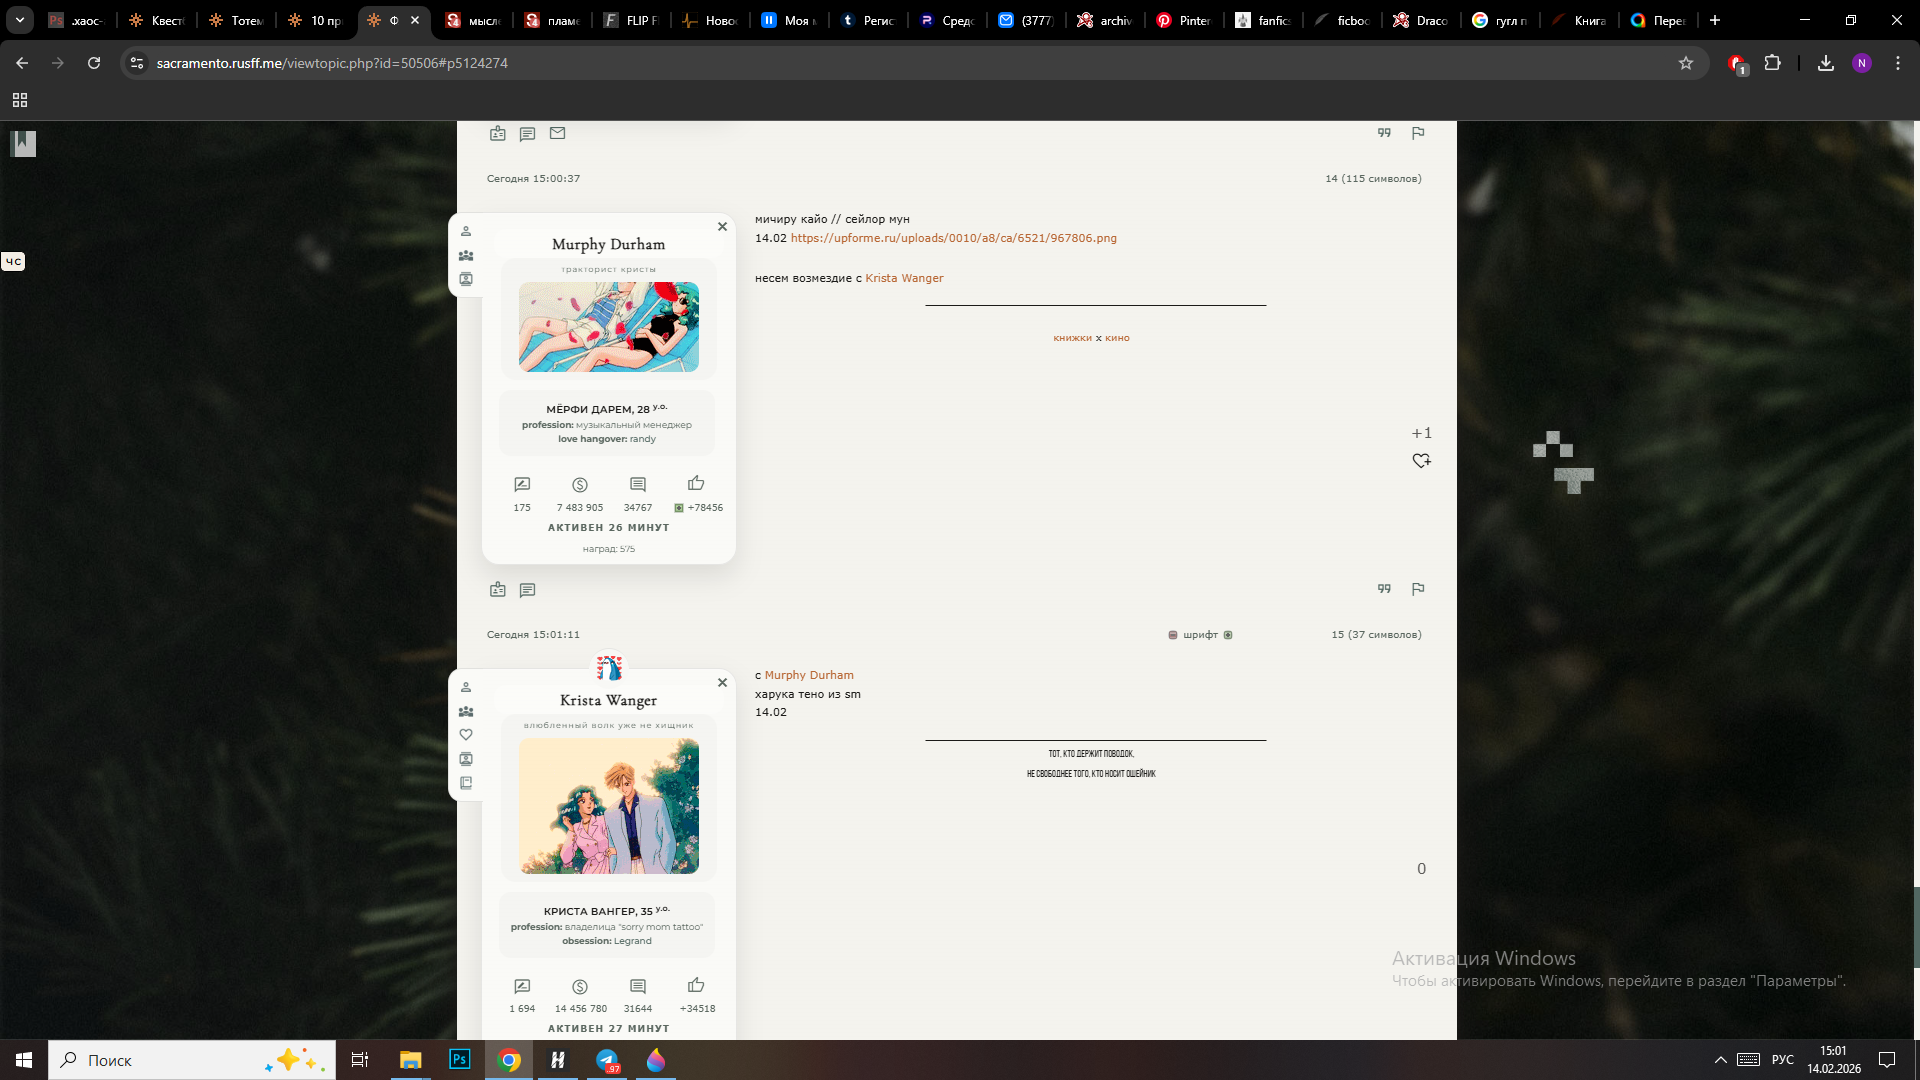Show hidden system tray icons

click(x=1720, y=1060)
